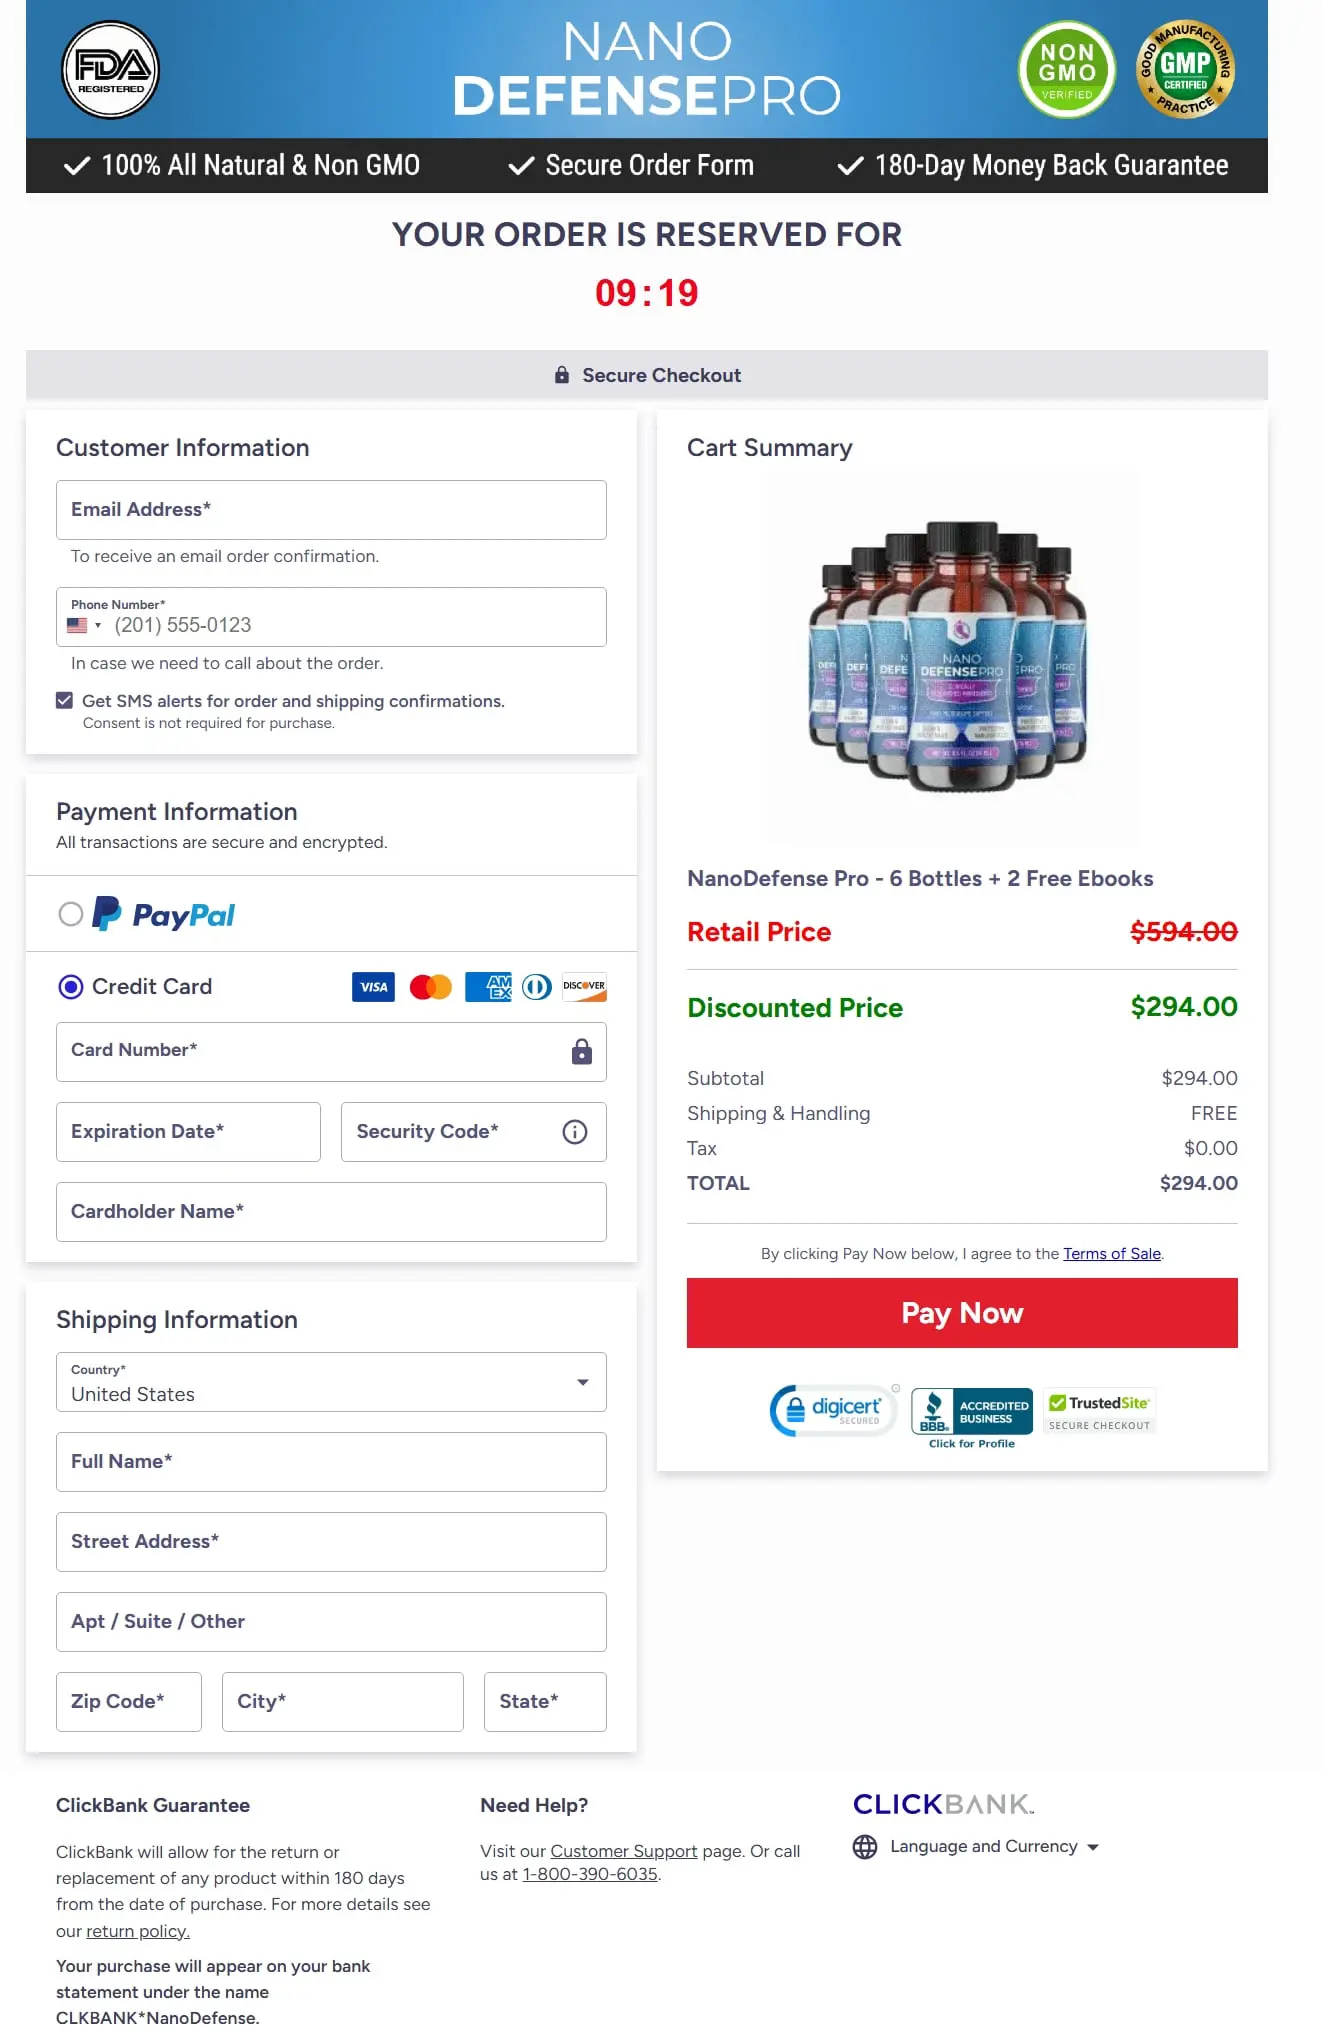Open the Country dropdown in Shipping Information
The width and height of the screenshot is (1323, 2042).
[583, 1382]
